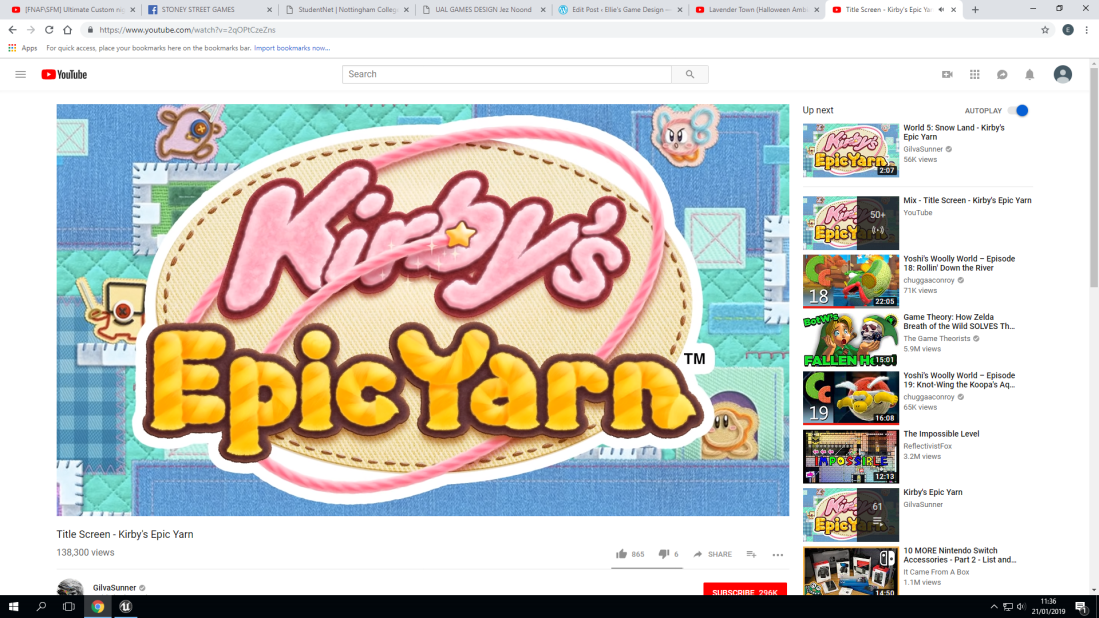Click the Save to playlist icon
This screenshot has height=618, width=1099.
pyautogui.click(x=751, y=554)
